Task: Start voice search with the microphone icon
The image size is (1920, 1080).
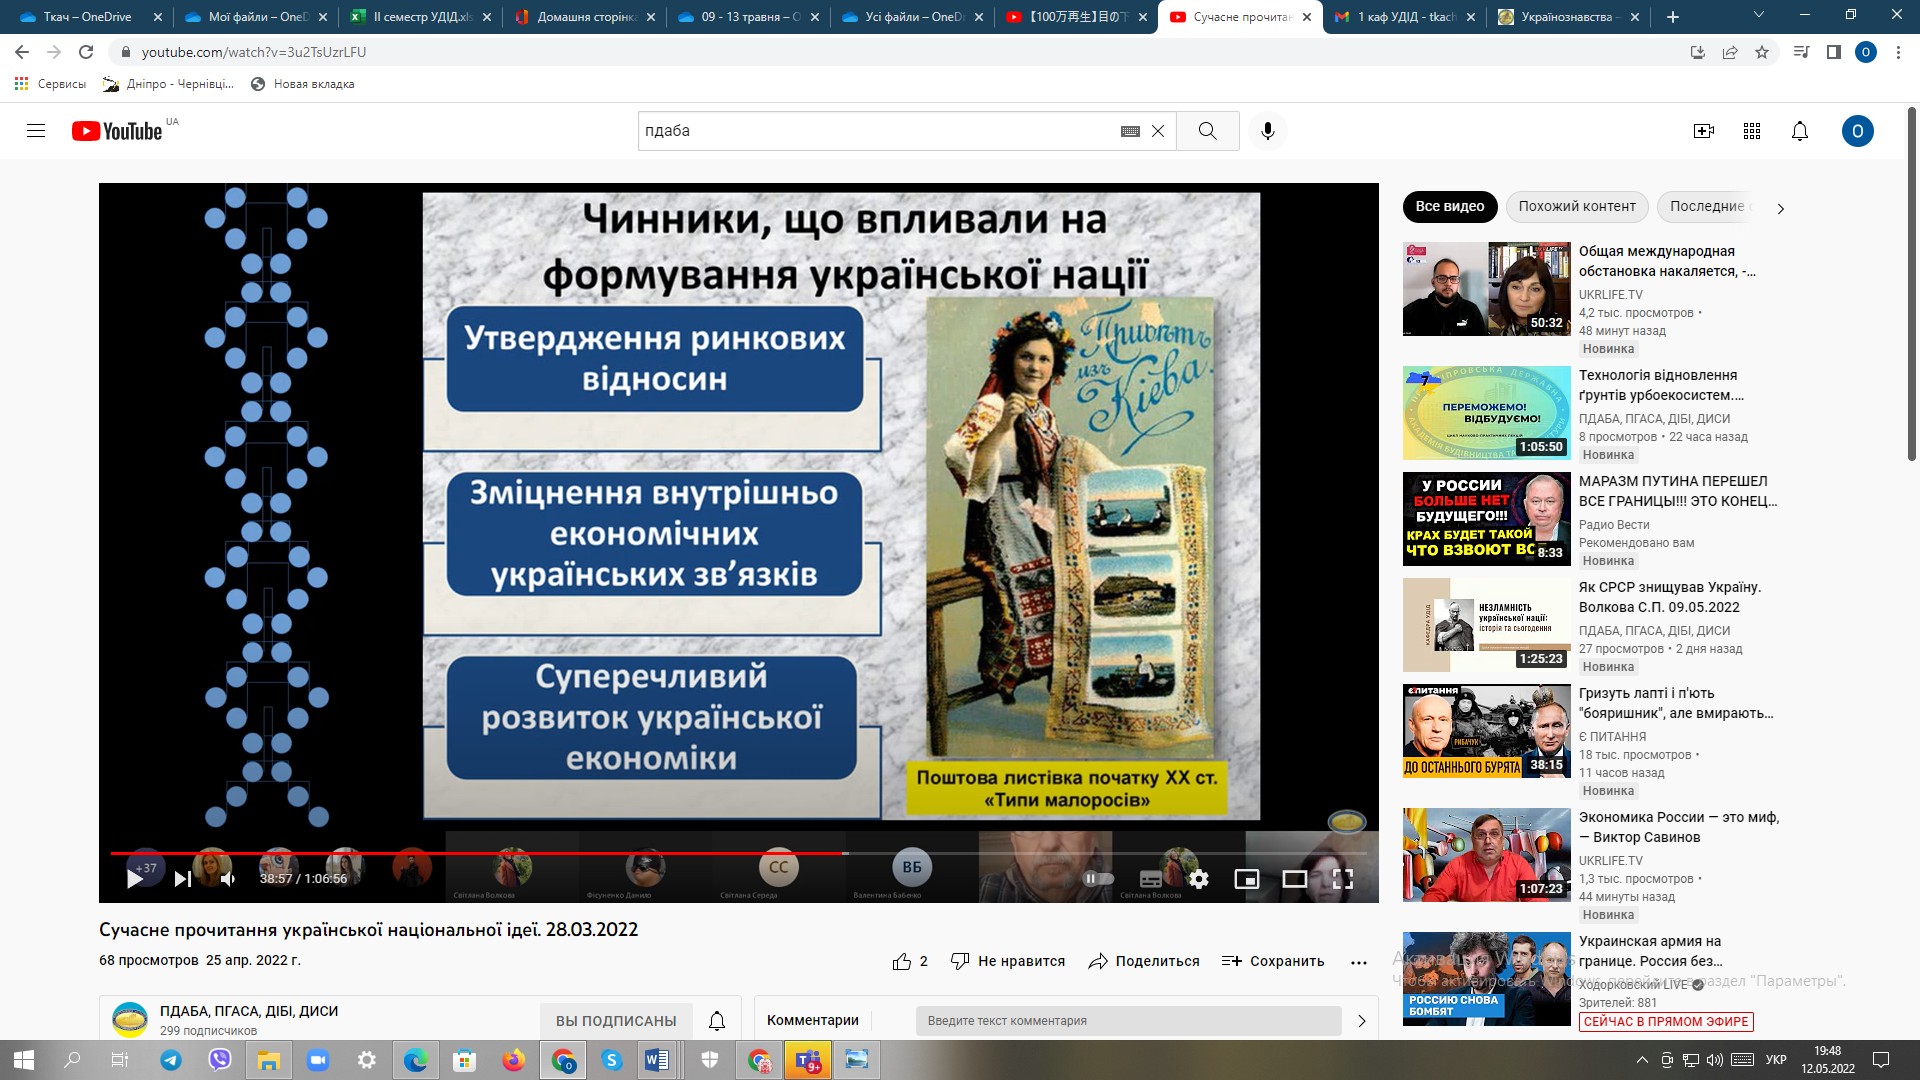Action: [1268, 131]
